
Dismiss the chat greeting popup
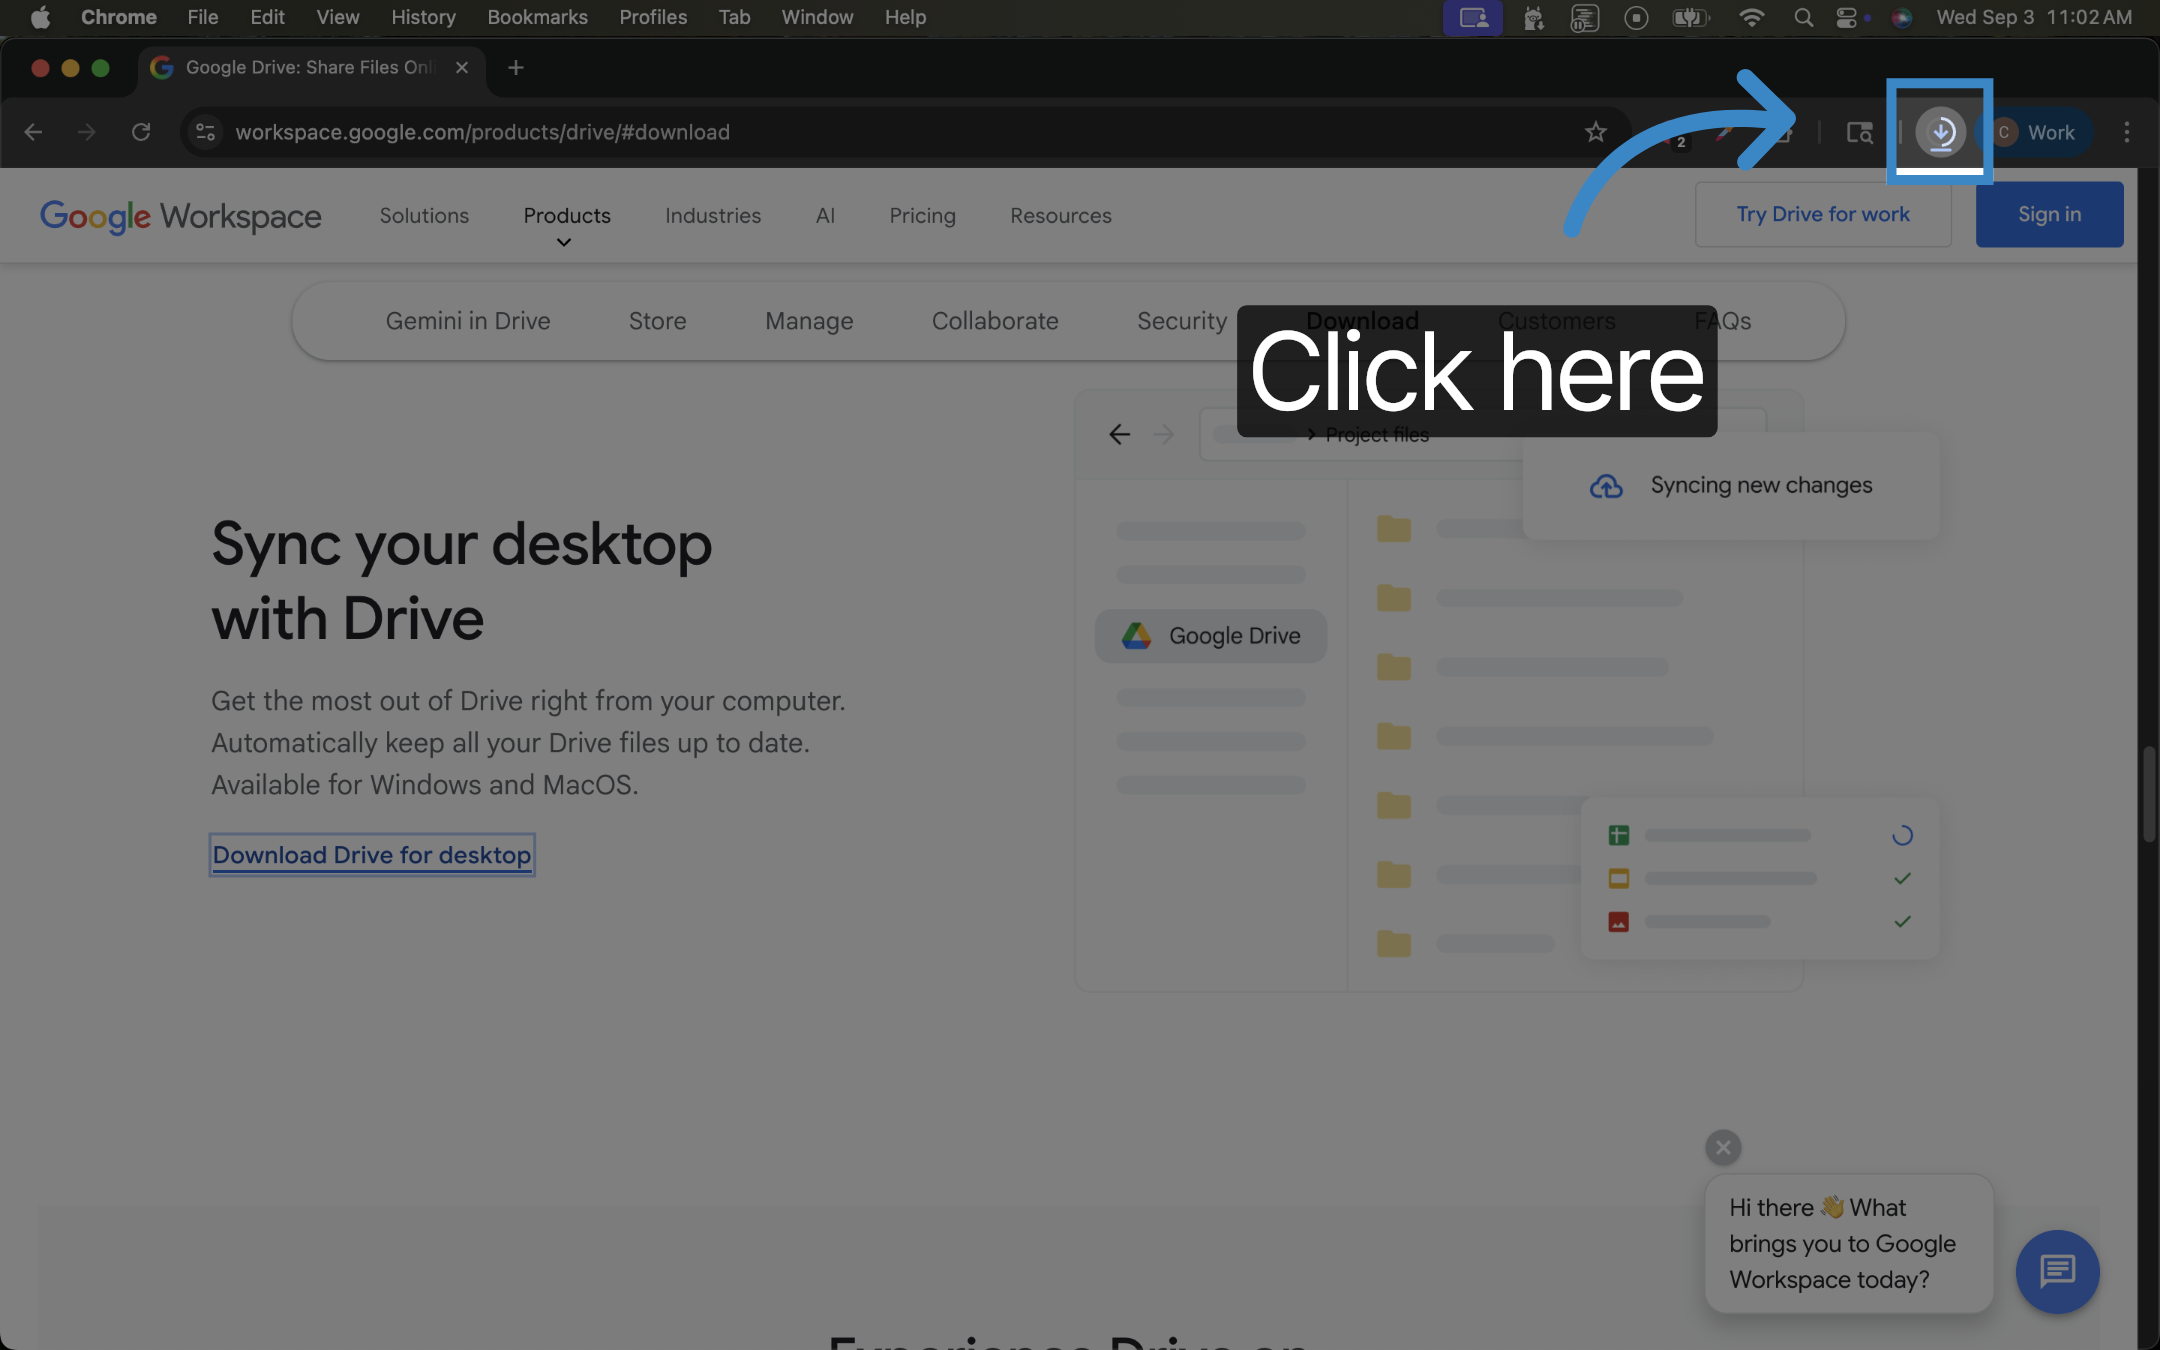click(1723, 1147)
